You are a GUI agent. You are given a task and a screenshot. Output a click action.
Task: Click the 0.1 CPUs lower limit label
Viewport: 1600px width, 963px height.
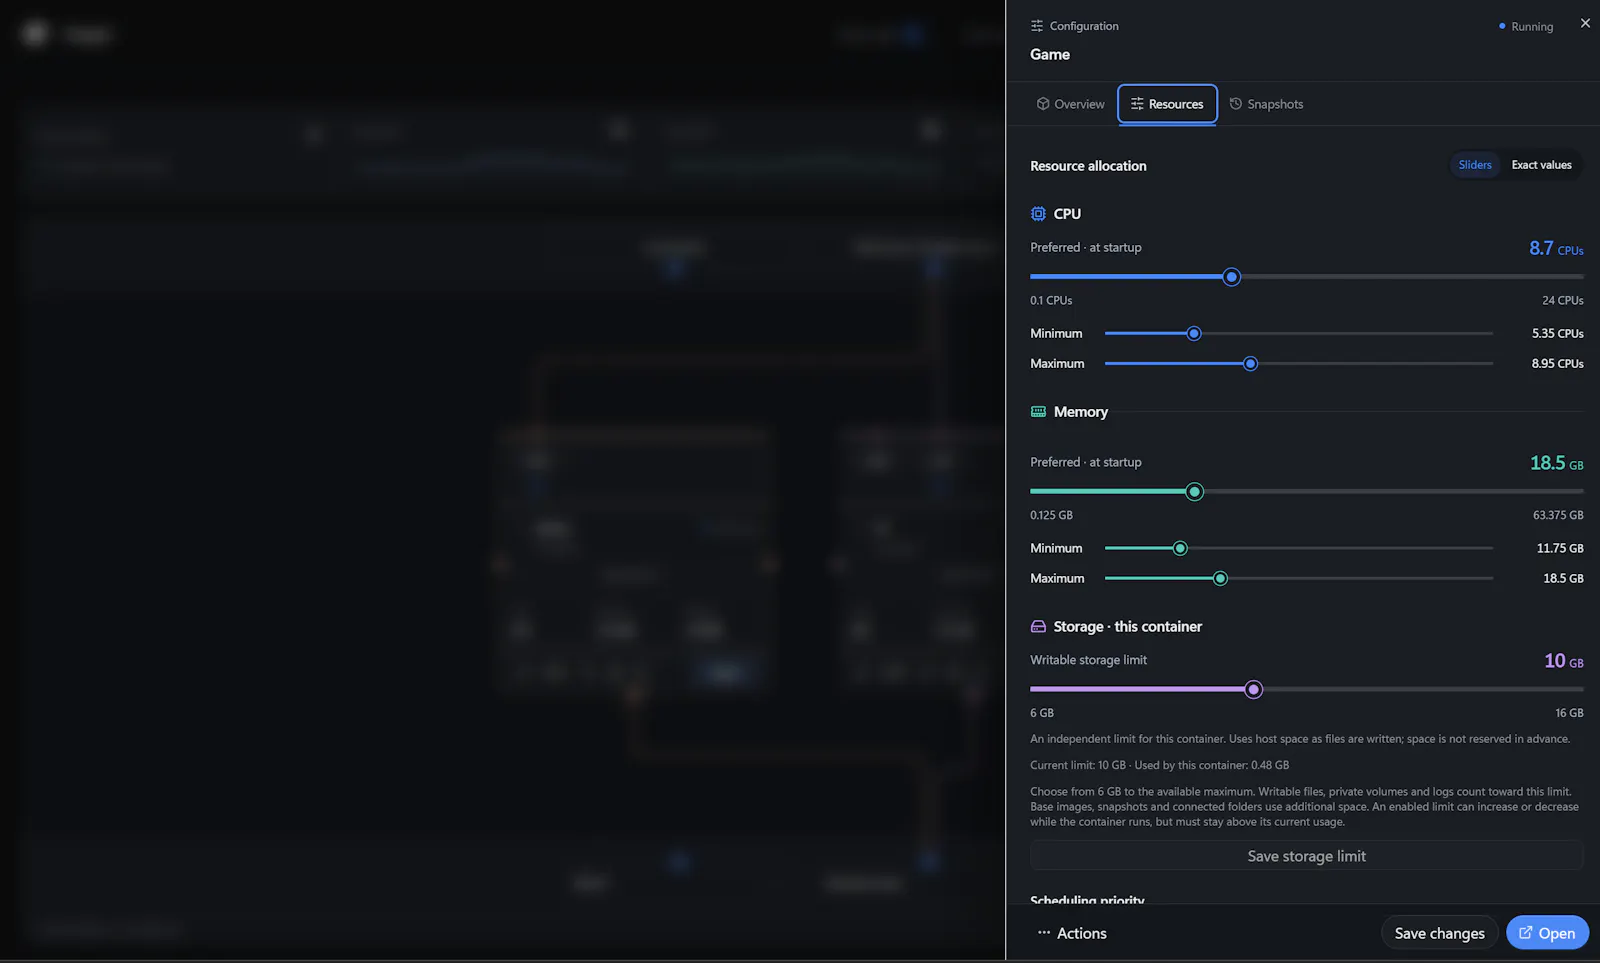pos(1051,301)
